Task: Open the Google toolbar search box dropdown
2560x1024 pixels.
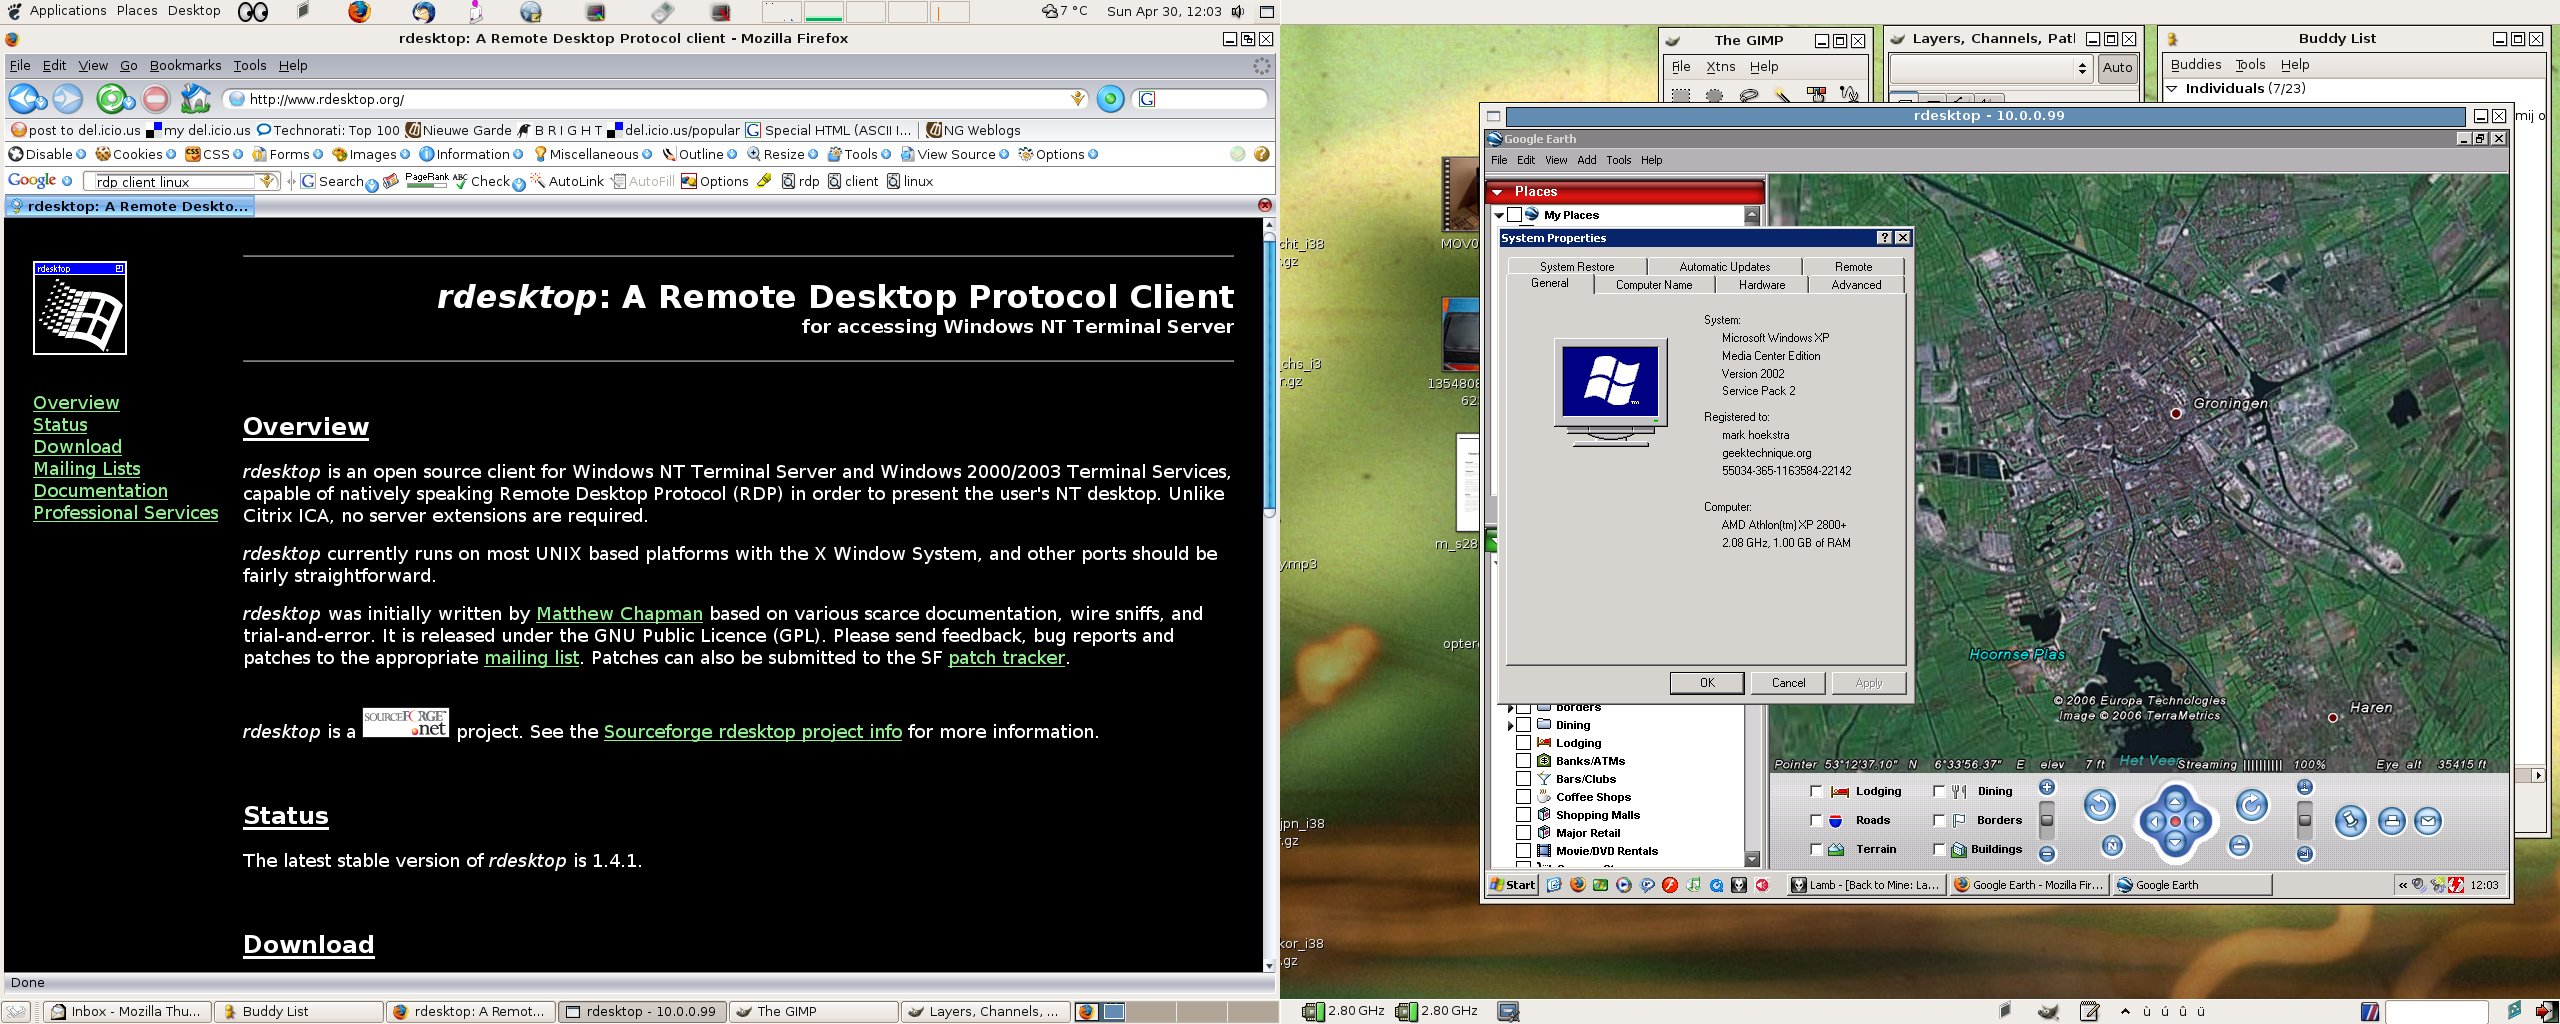Action: tap(267, 181)
